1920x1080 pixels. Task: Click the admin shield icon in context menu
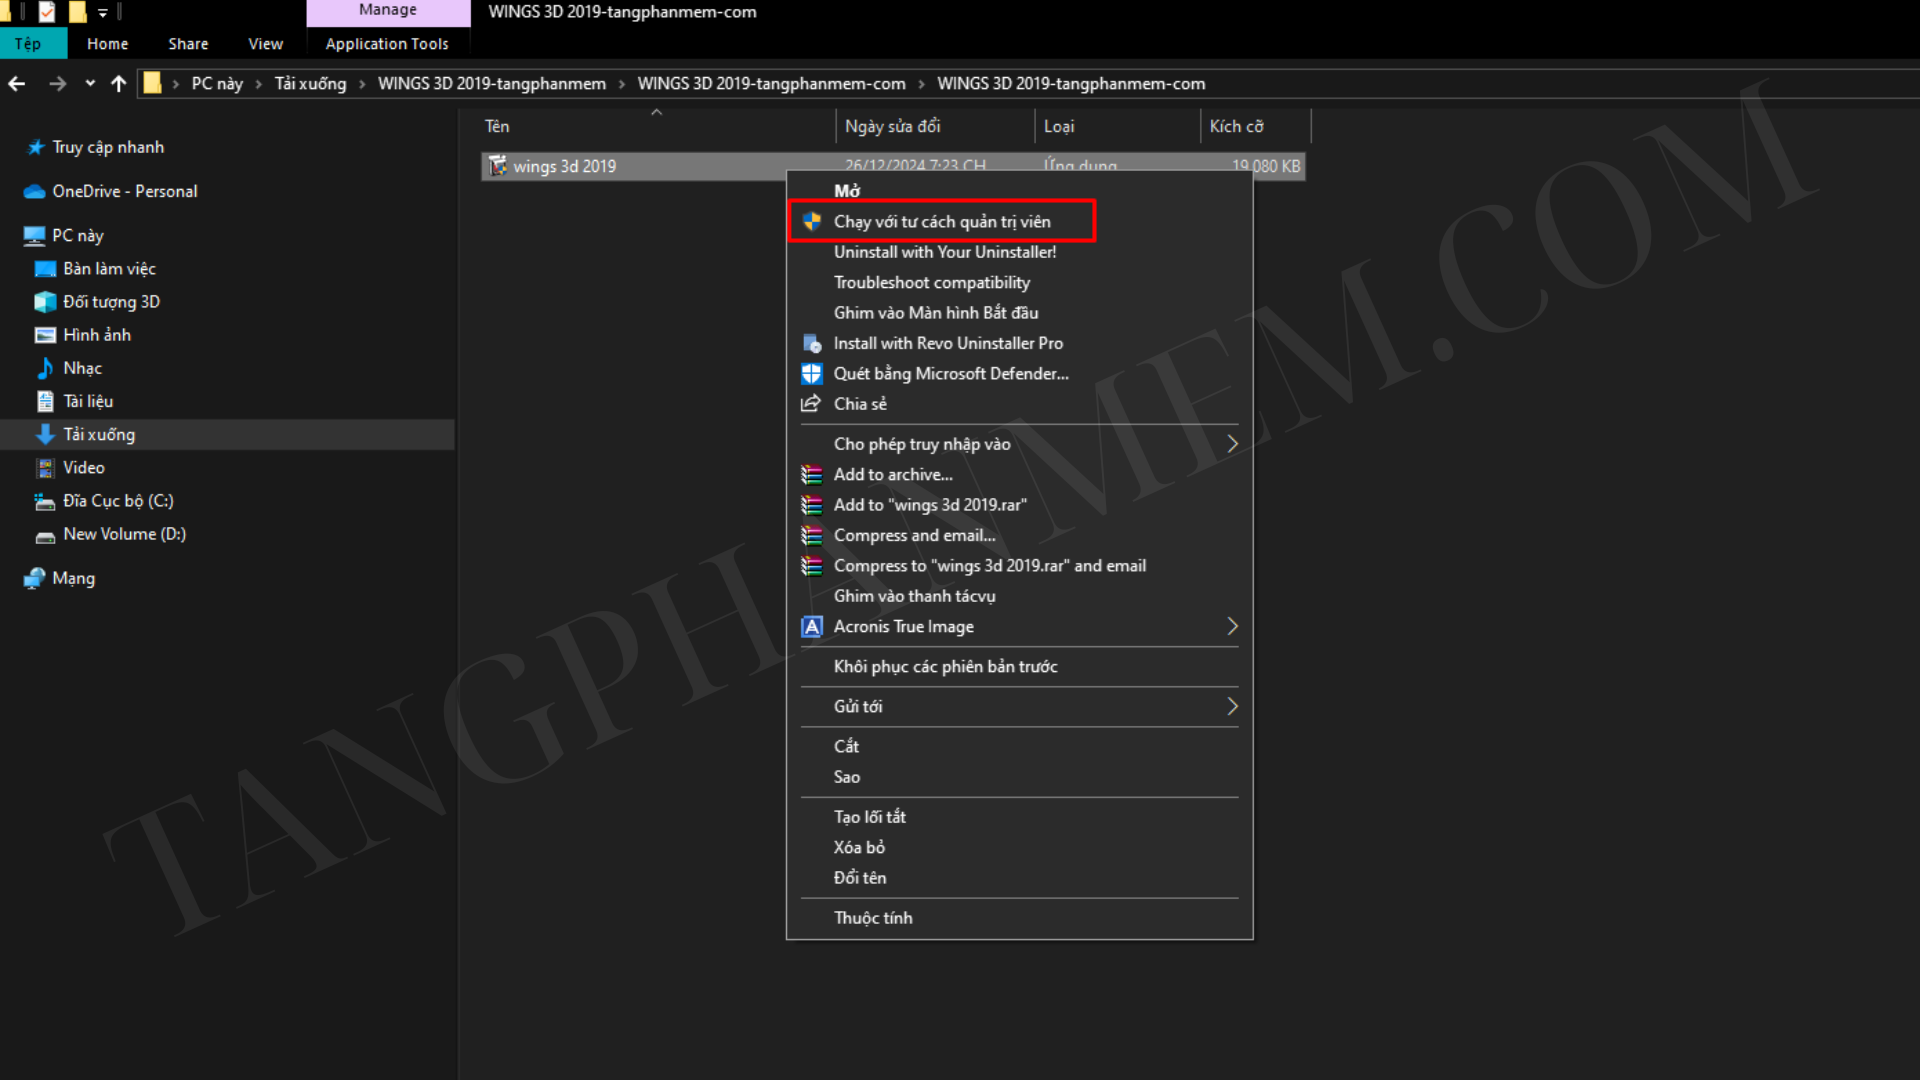point(811,222)
